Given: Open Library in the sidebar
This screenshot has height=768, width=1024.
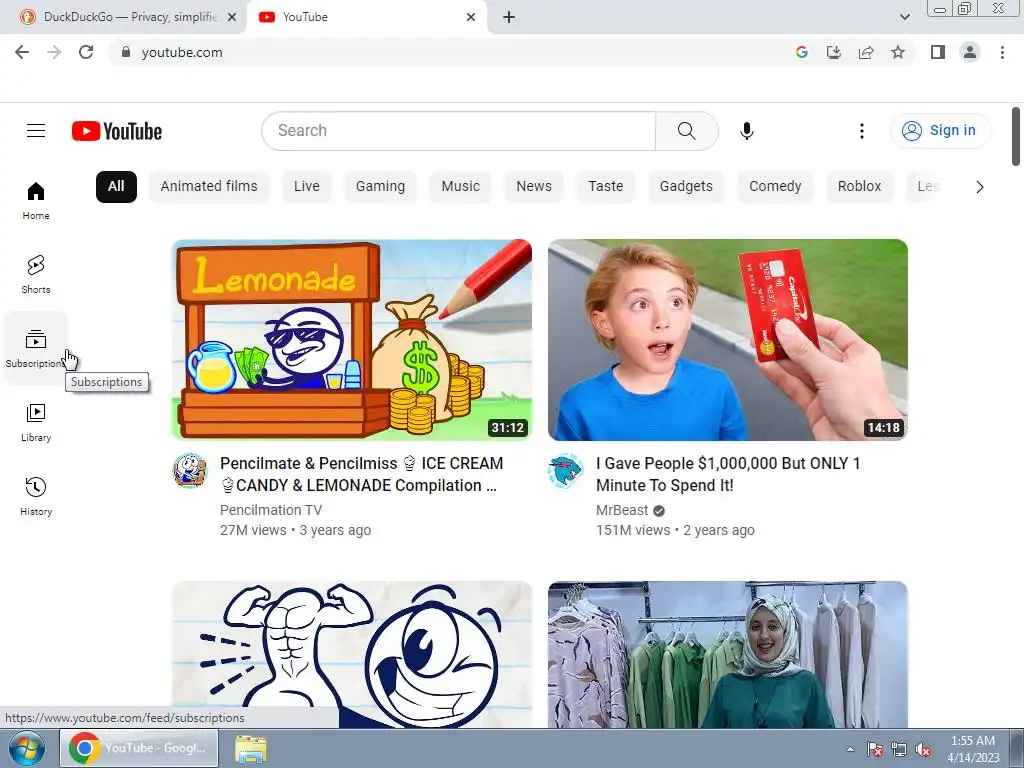Looking at the screenshot, I should coord(36,423).
